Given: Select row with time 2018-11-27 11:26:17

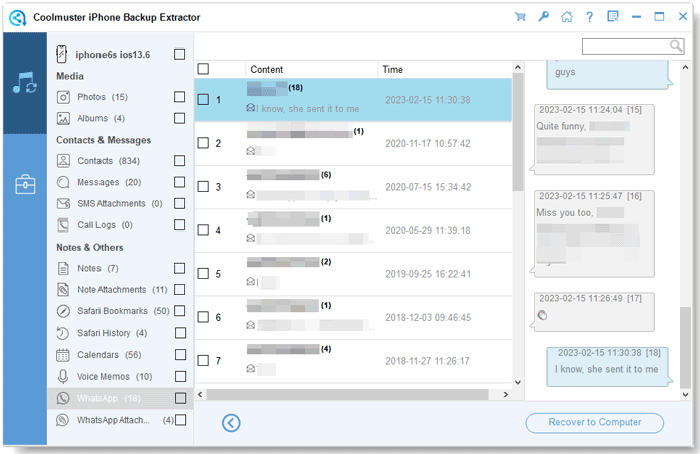Looking at the screenshot, I should tap(353, 361).
